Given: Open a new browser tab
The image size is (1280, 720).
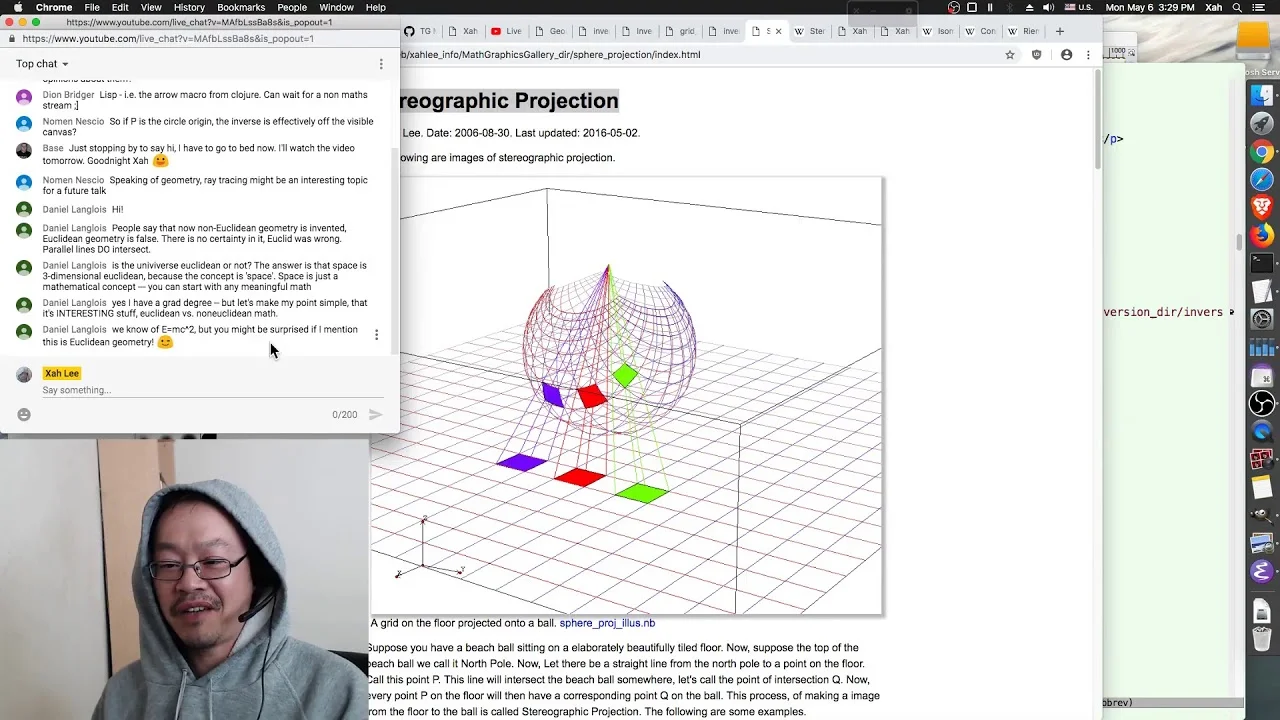Looking at the screenshot, I should pyautogui.click(x=1060, y=31).
